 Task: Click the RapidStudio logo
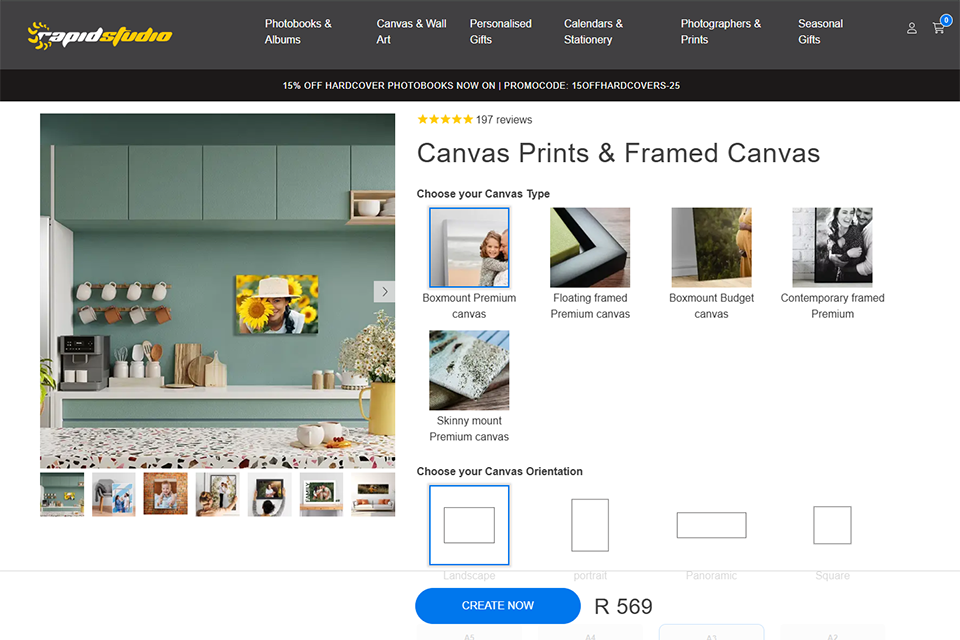click(x=100, y=35)
